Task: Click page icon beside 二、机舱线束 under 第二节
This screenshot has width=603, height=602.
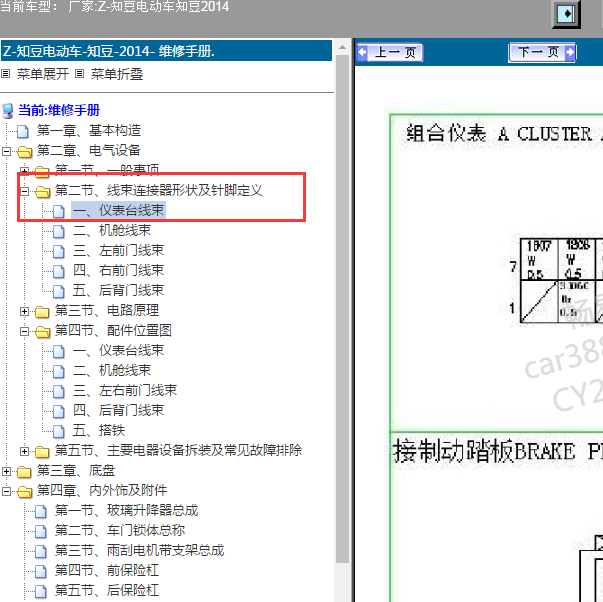Action: 58,231
